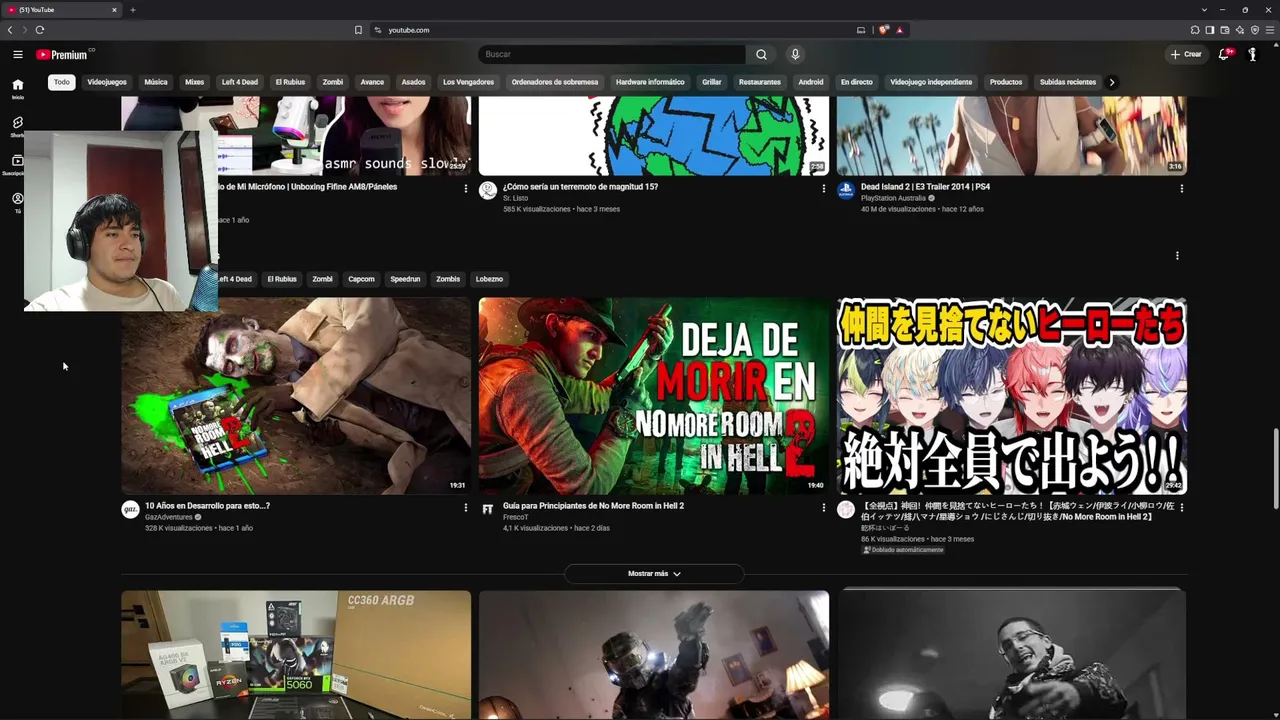This screenshot has width=1280, height=720.
Task: Select the Ordenadores de sobremesa chip
Action: (555, 82)
